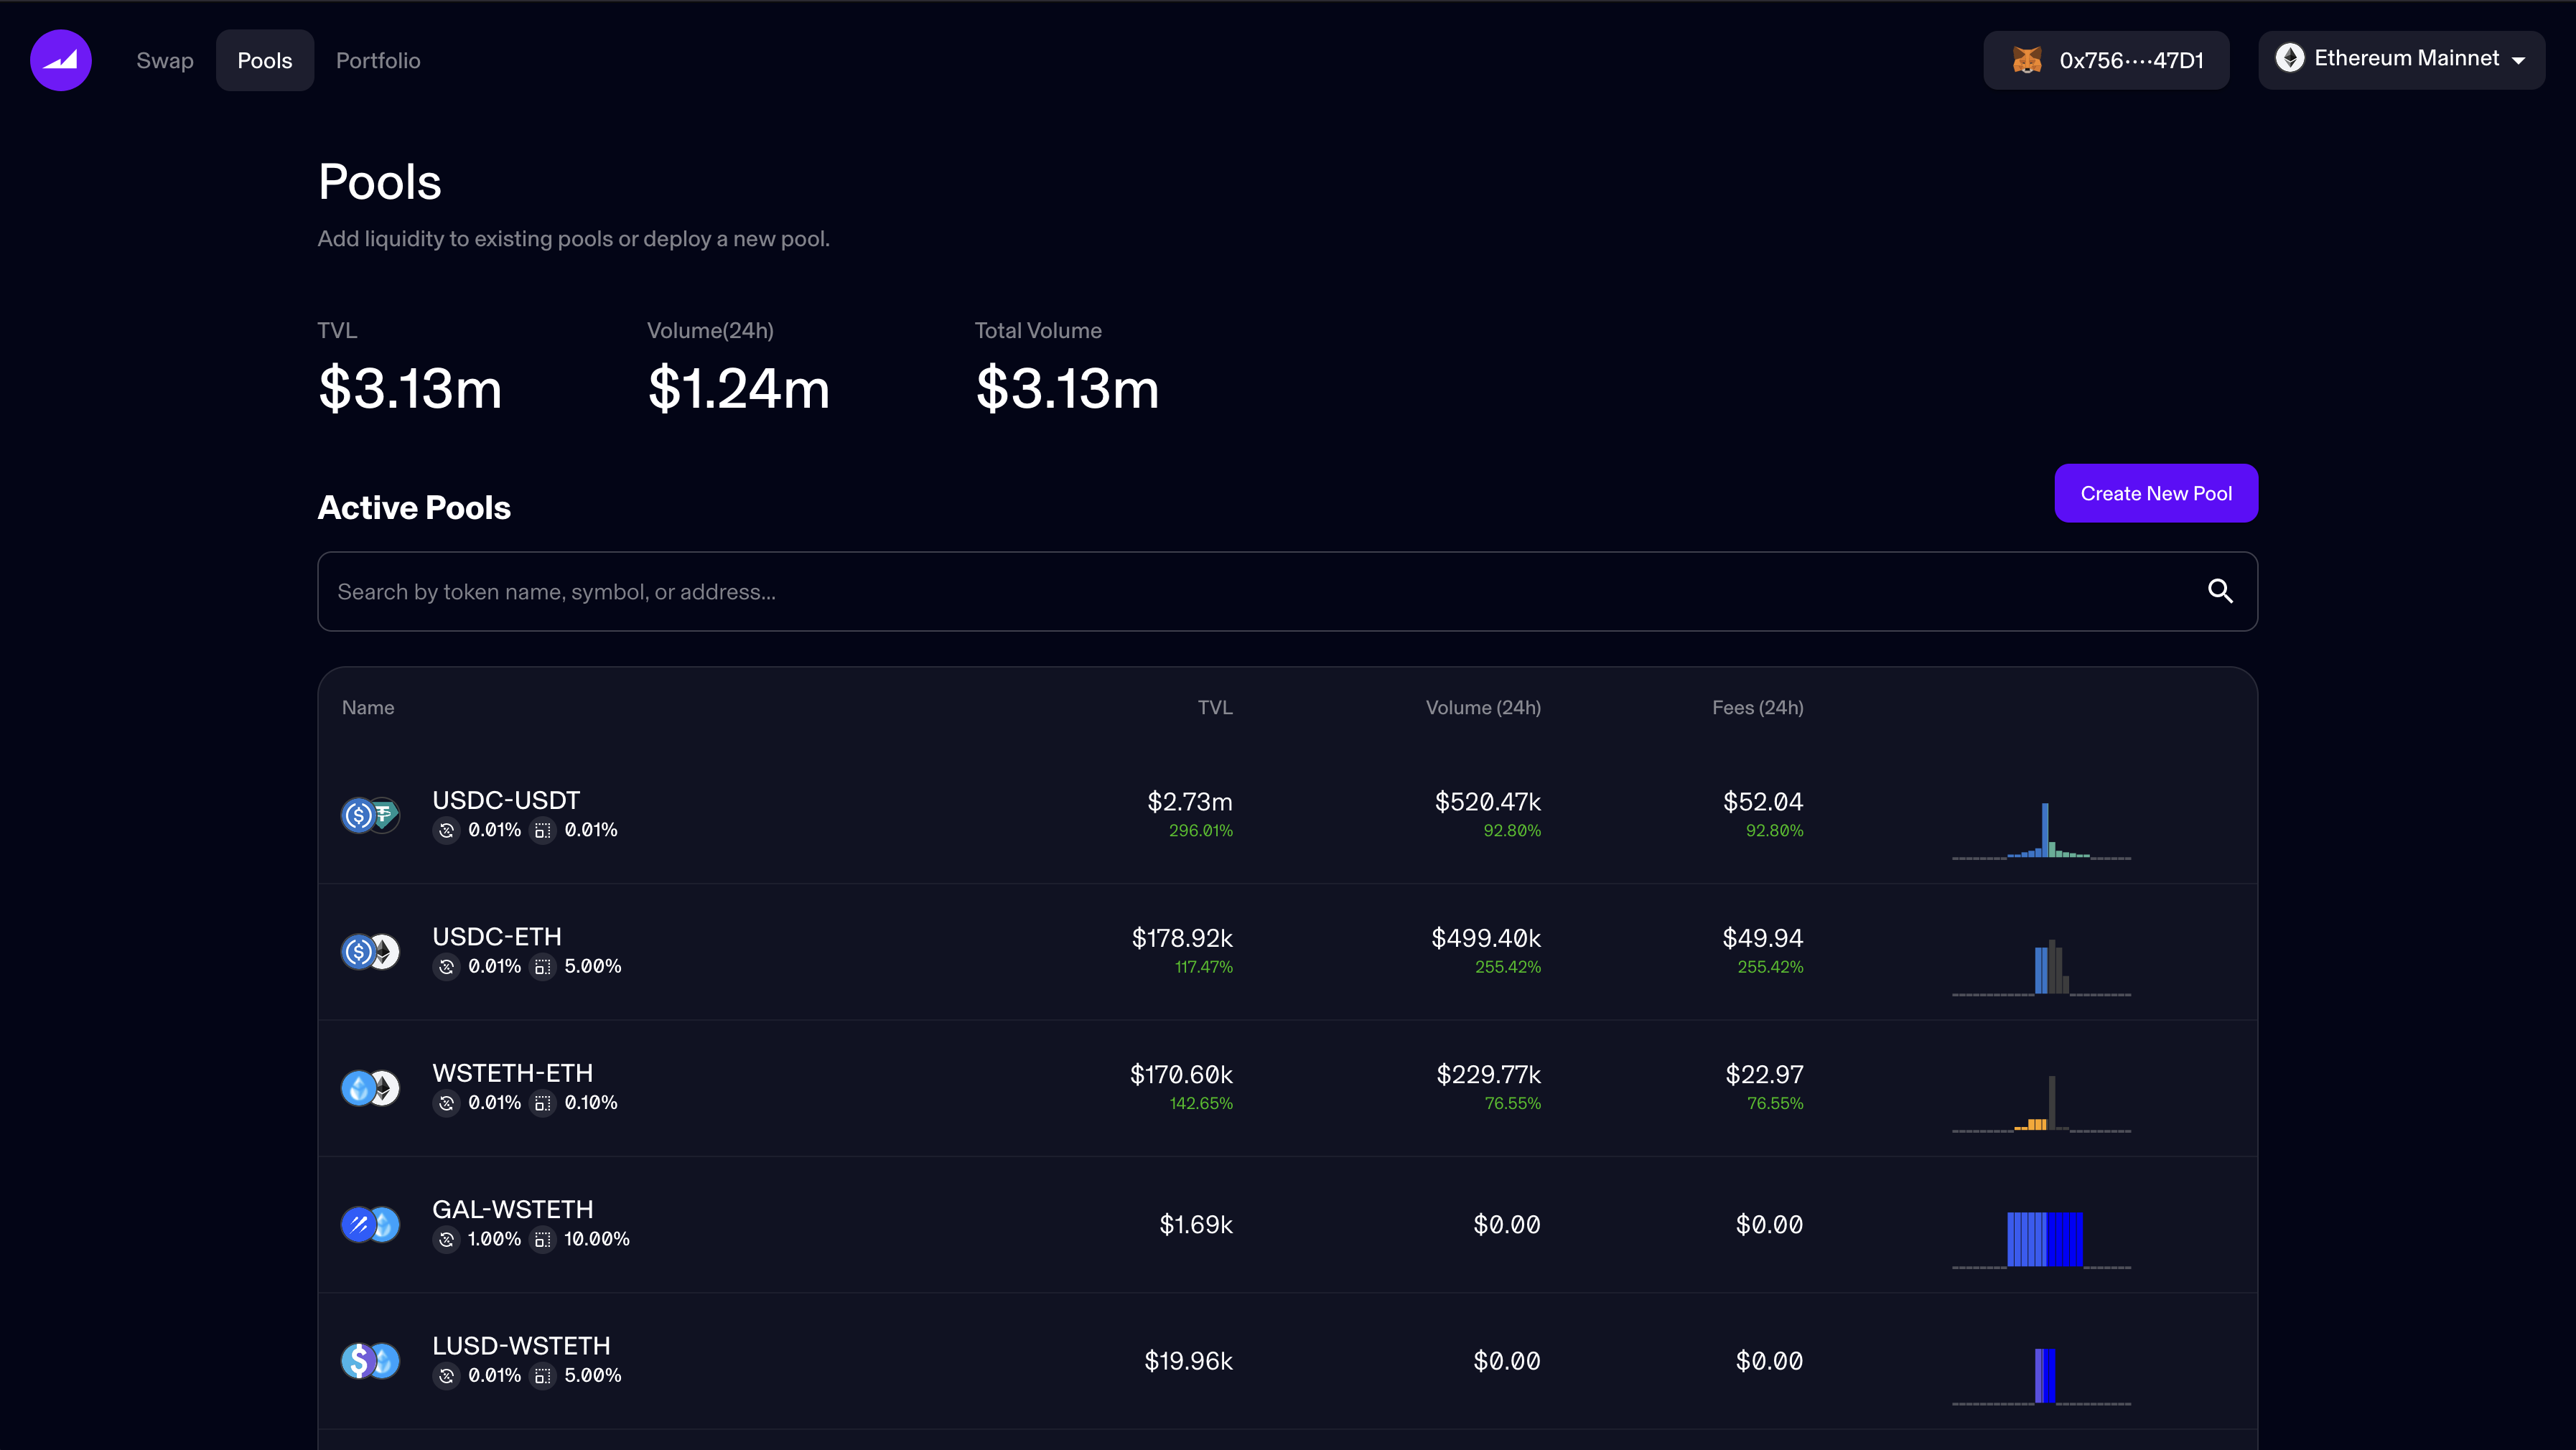Open the Swap tab
Viewport: 2576px width, 1450px height.
165,60
